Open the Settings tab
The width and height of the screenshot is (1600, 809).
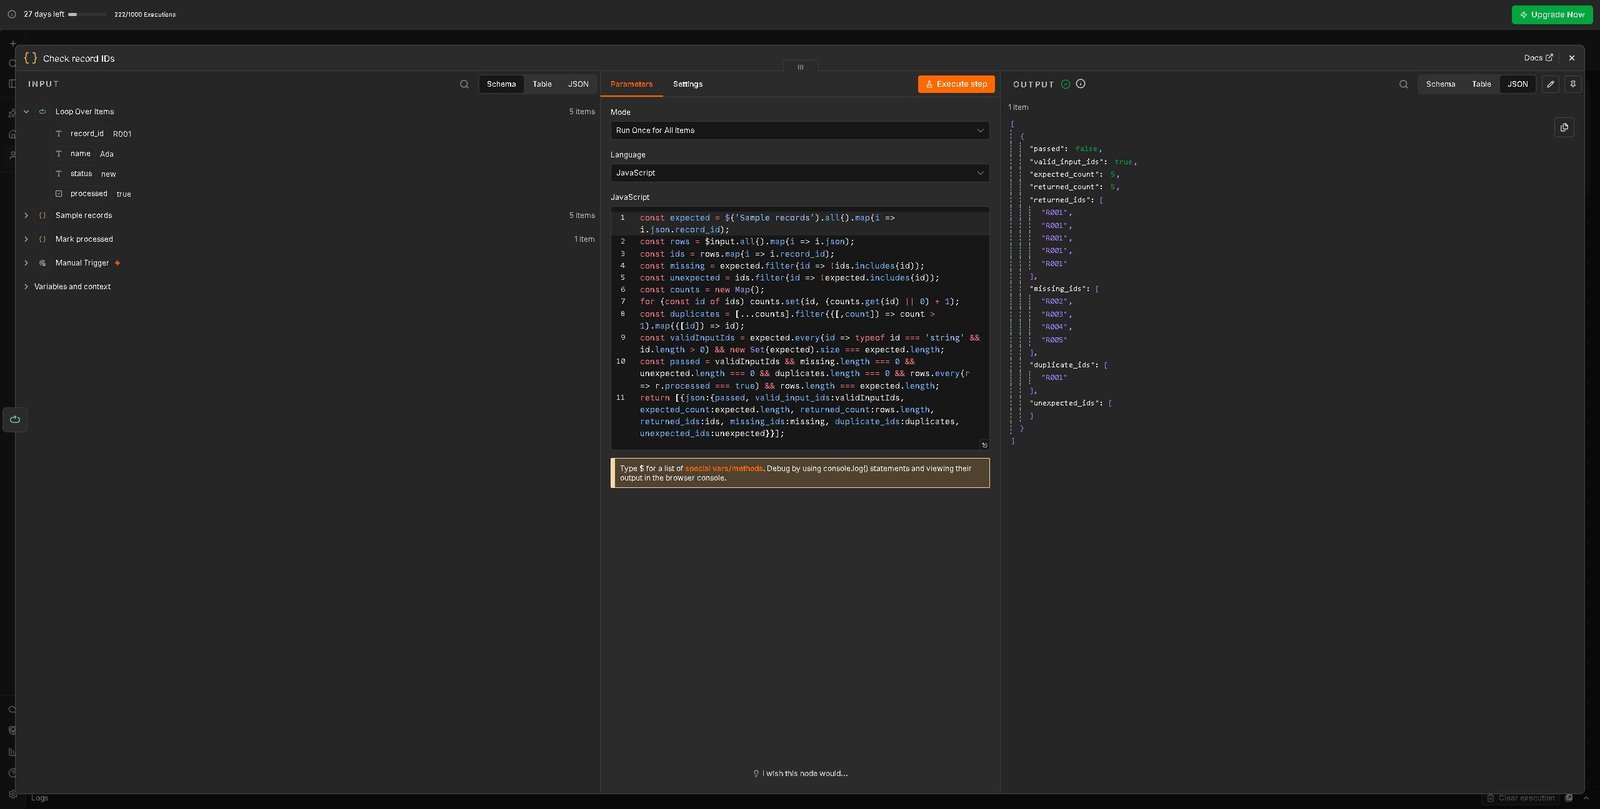(x=688, y=84)
